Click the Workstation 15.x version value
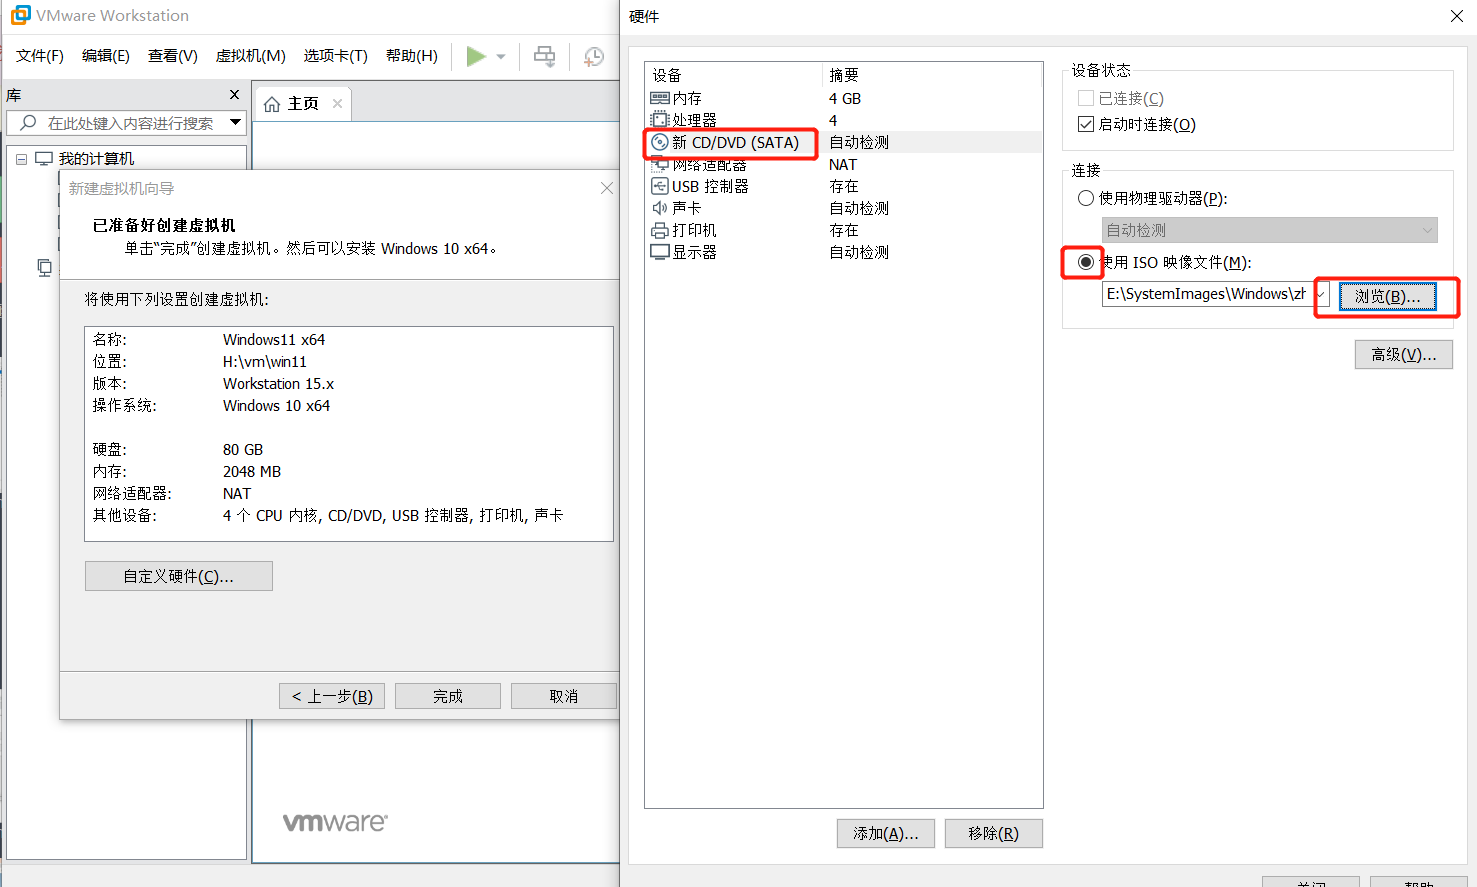The image size is (1477, 887). [x=278, y=384]
